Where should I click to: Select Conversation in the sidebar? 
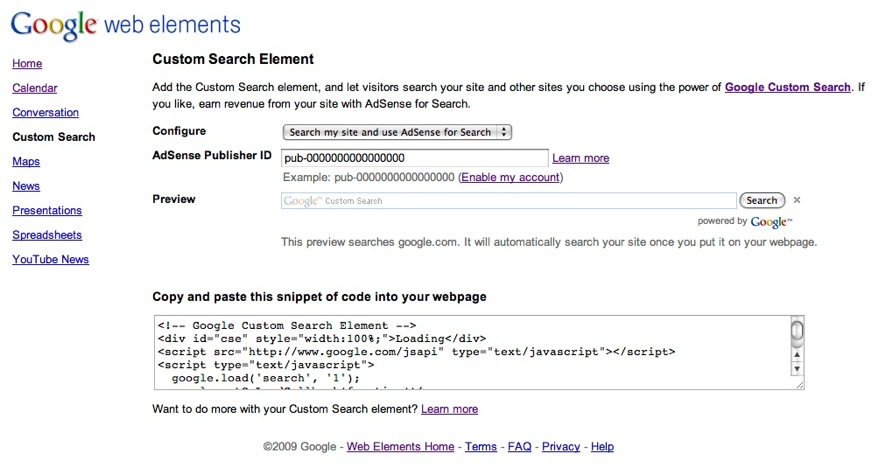tap(45, 113)
